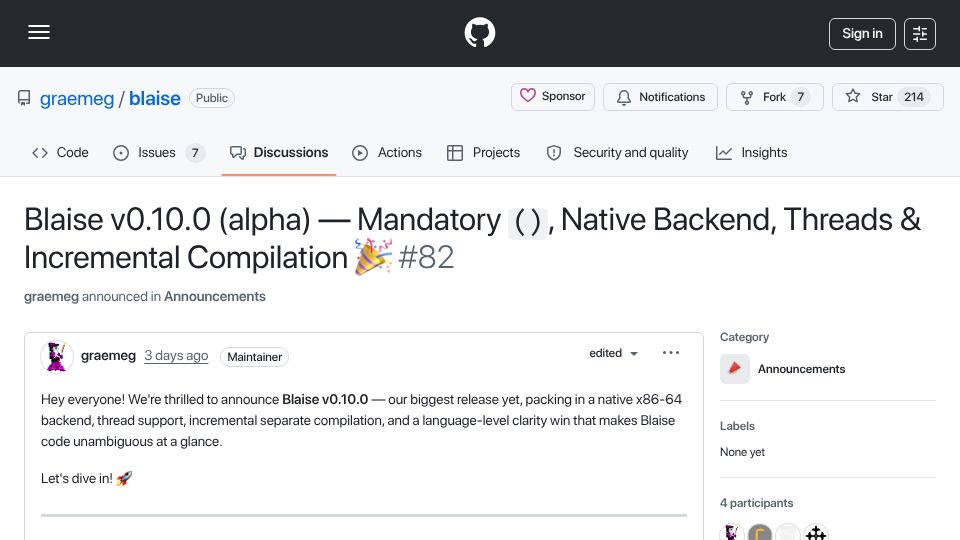The height and width of the screenshot is (540, 960).
Task: Click the Maintainer badge
Action: 255,357
